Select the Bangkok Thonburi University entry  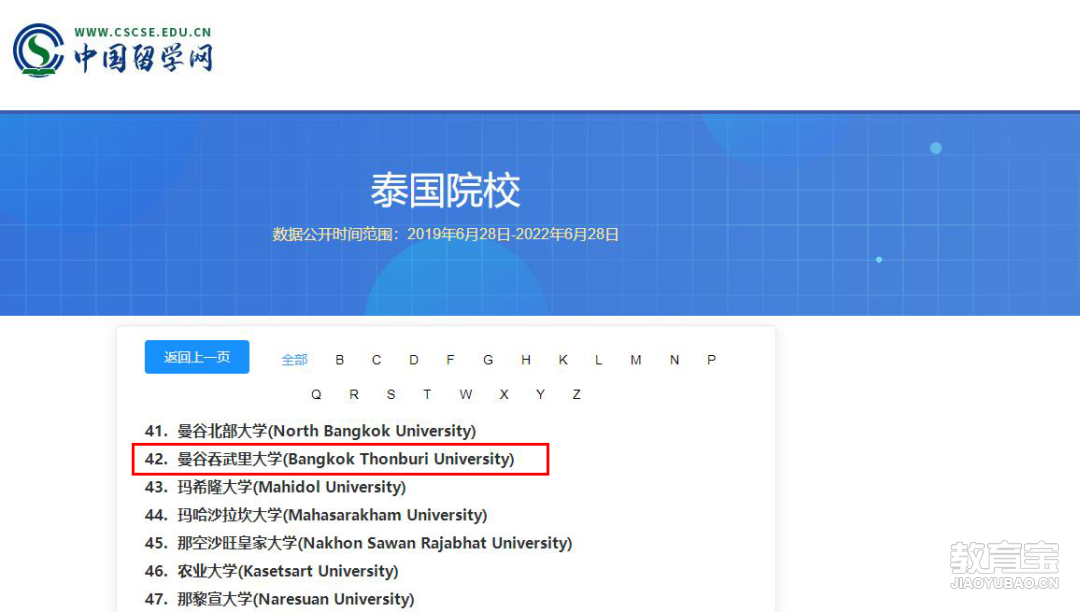click(x=329, y=459)
